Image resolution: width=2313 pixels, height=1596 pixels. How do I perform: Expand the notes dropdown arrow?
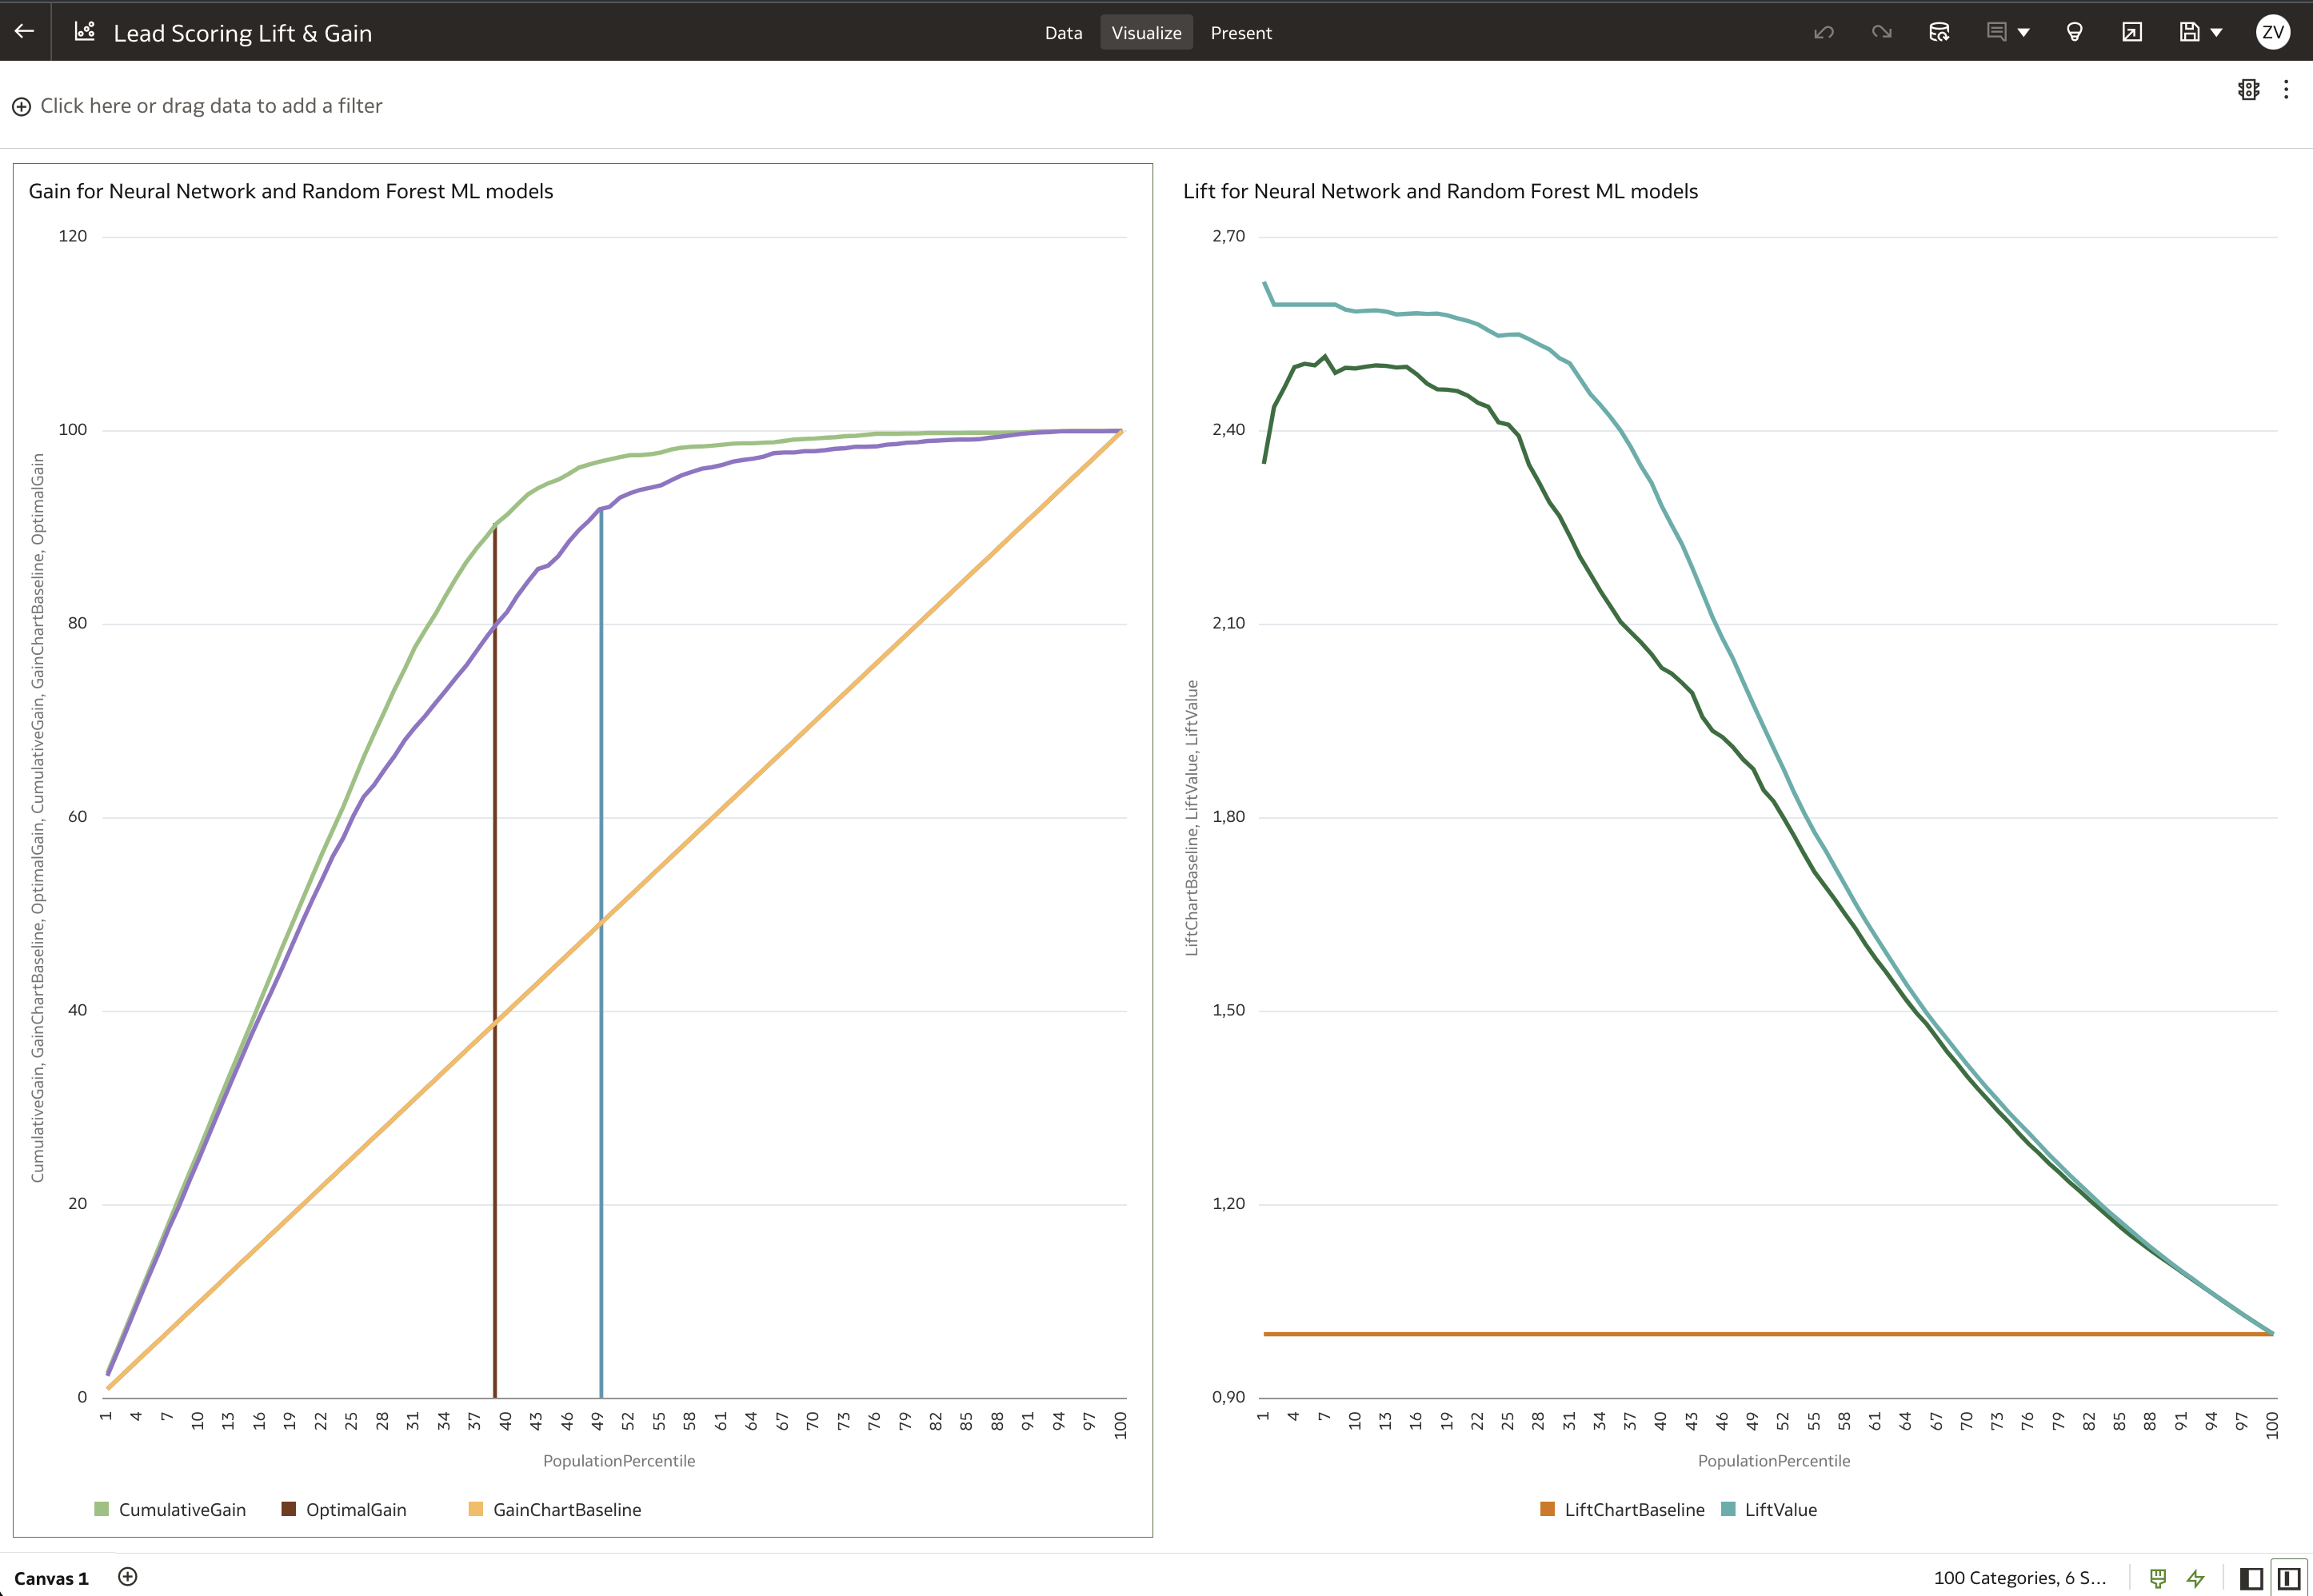(x=2023, y=32)
